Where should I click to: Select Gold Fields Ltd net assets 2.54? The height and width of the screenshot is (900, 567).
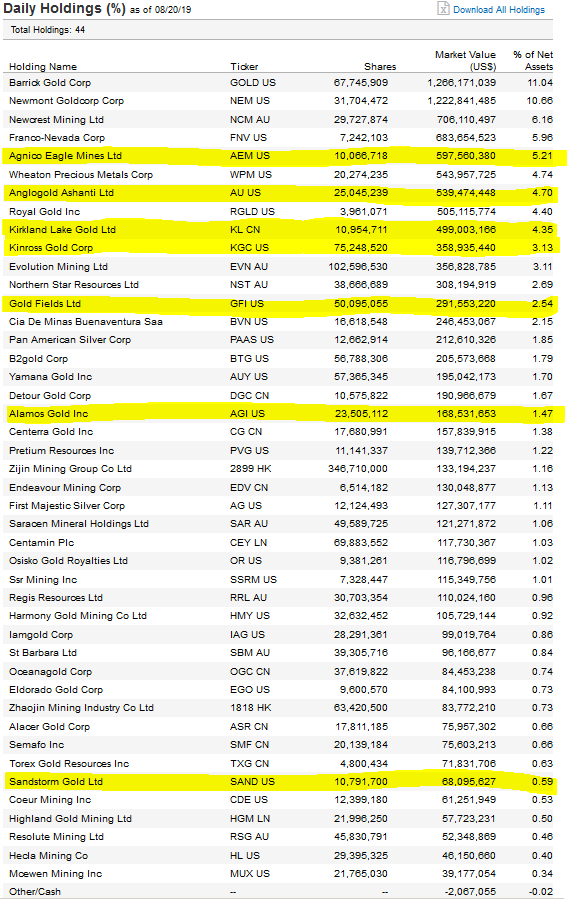coord(542,304)
